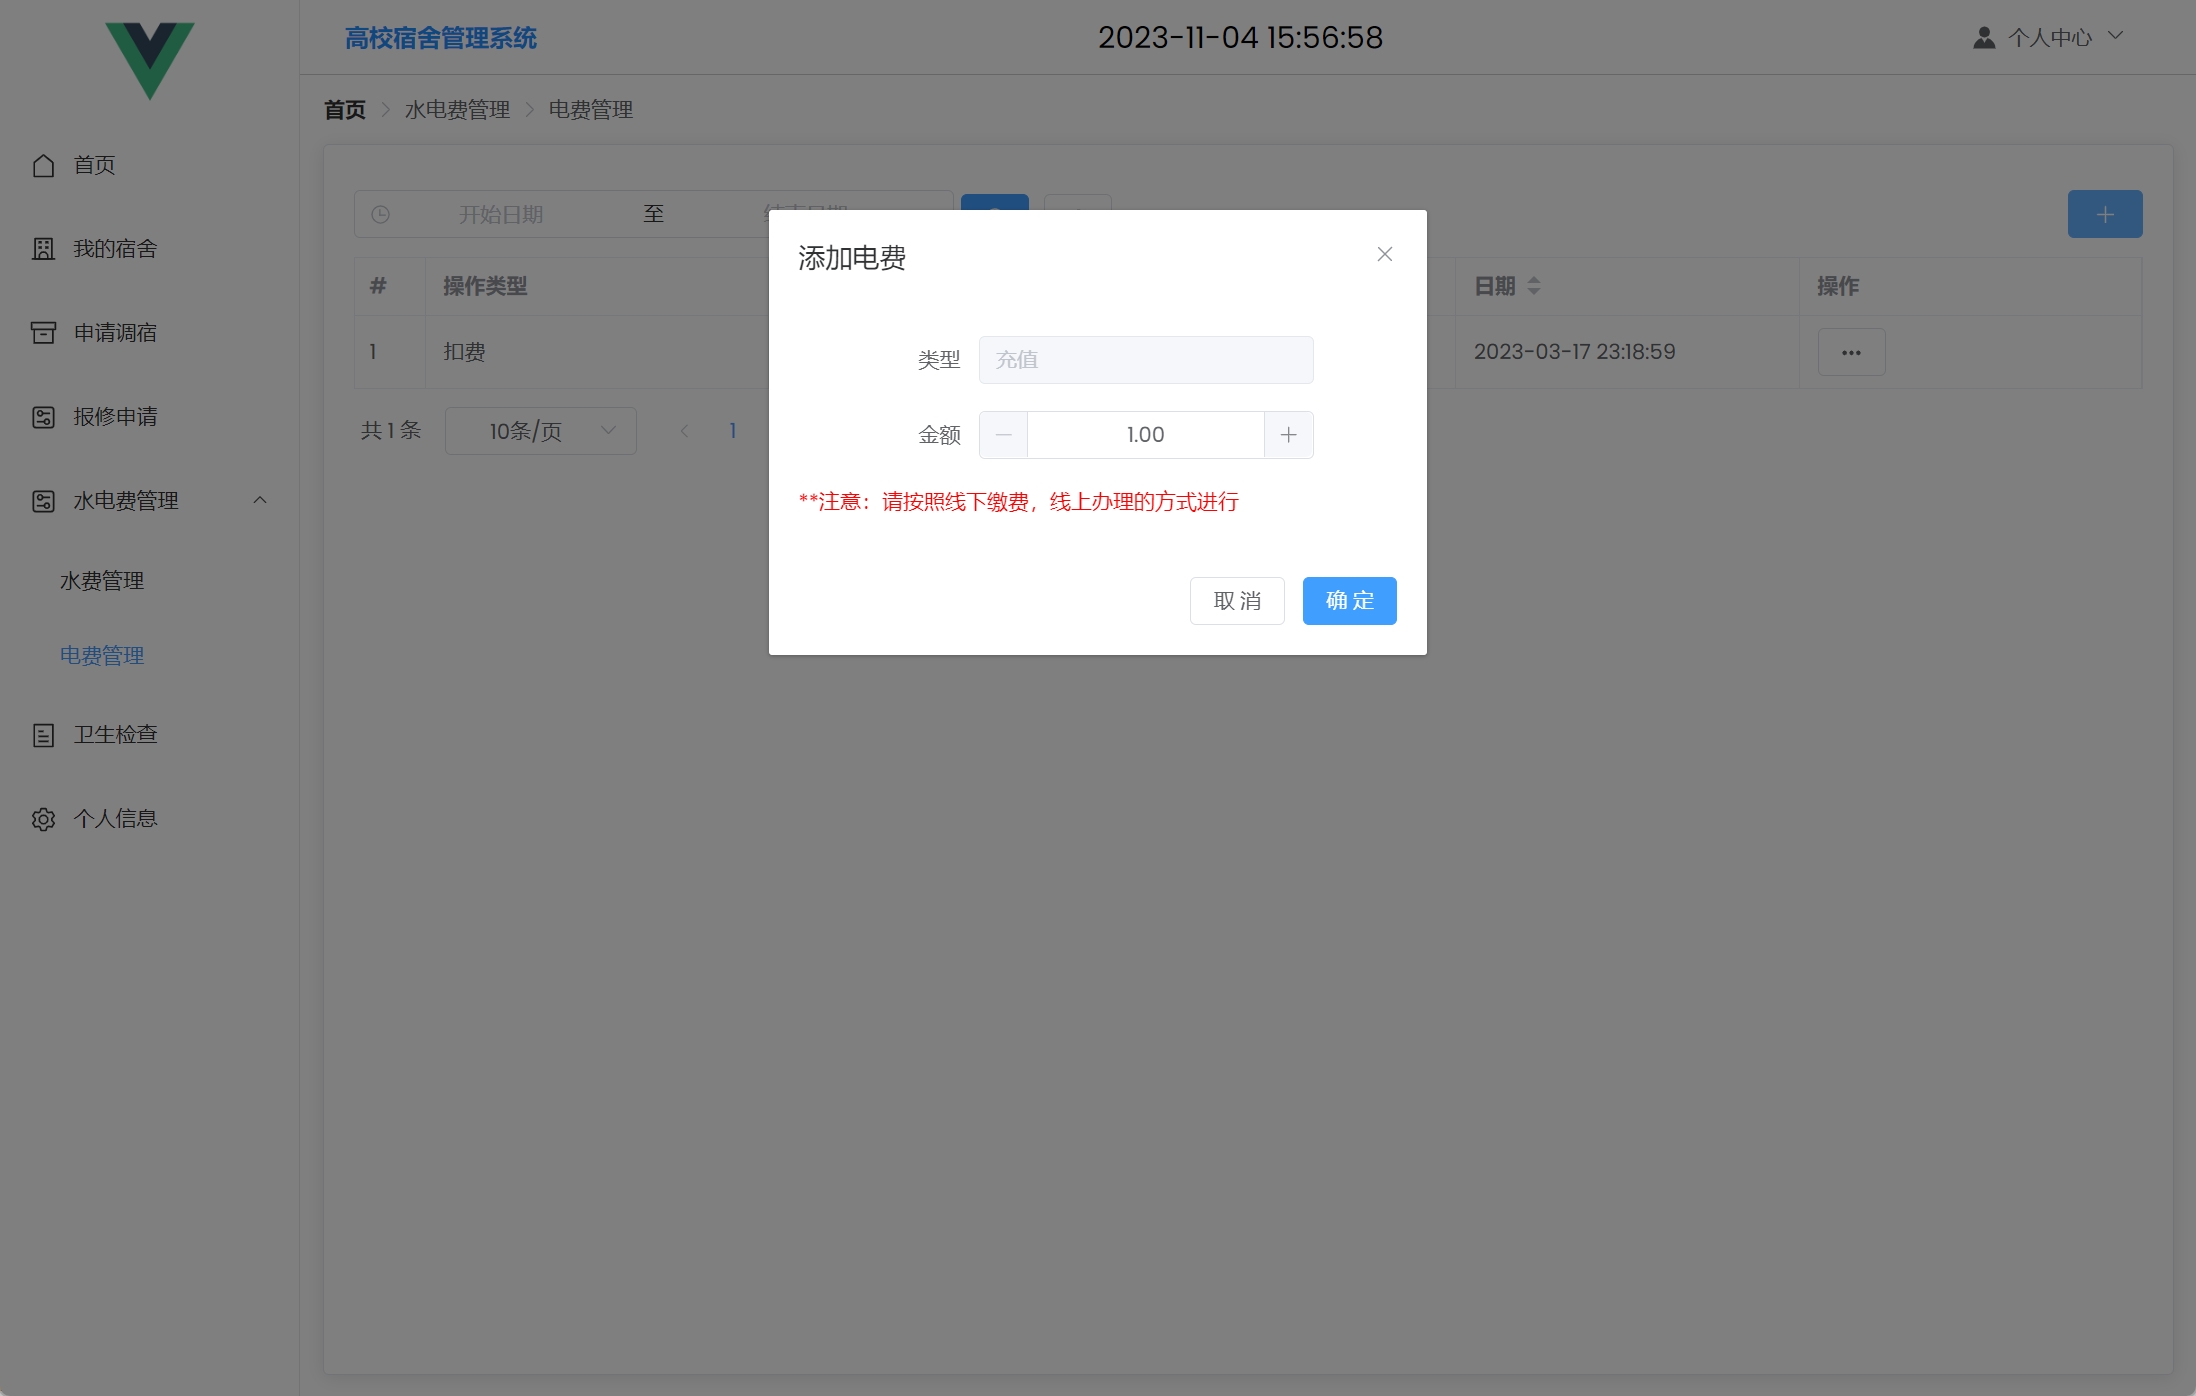Increase amount with plus stepper
The height and width of the screenshot is (1396, 2196).
[1288, 435]
